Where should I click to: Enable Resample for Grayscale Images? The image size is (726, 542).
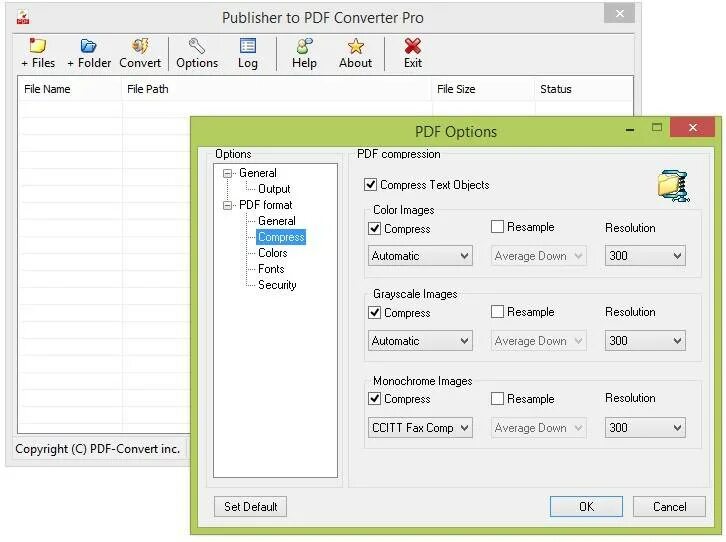[x=497, y=311]
